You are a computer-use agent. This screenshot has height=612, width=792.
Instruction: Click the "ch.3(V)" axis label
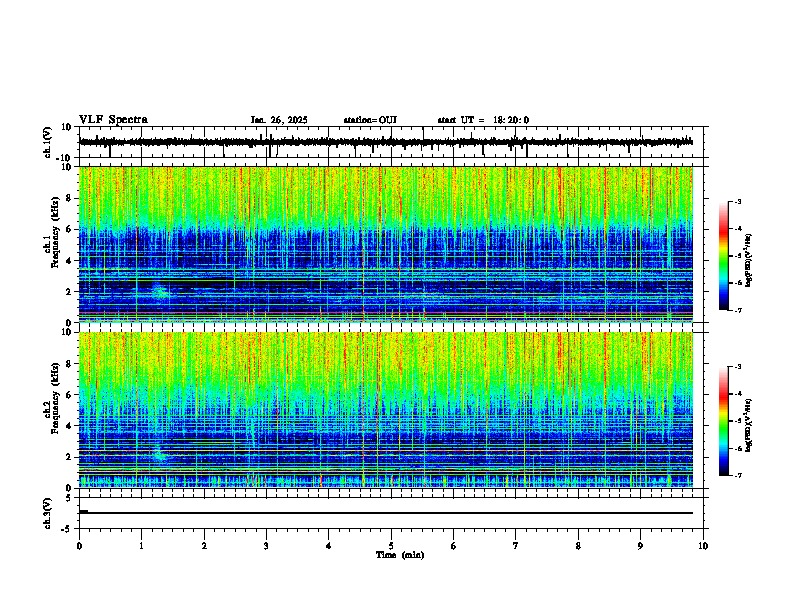click(x=47, y=513)
